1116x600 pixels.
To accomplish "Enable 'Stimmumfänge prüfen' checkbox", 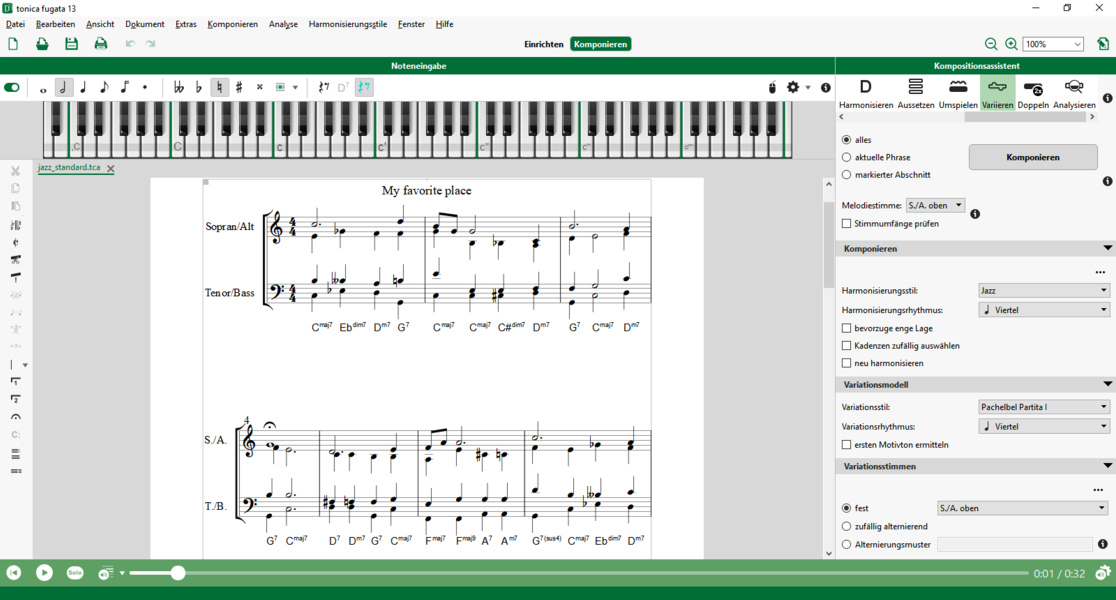I will [x=846, y=223].
